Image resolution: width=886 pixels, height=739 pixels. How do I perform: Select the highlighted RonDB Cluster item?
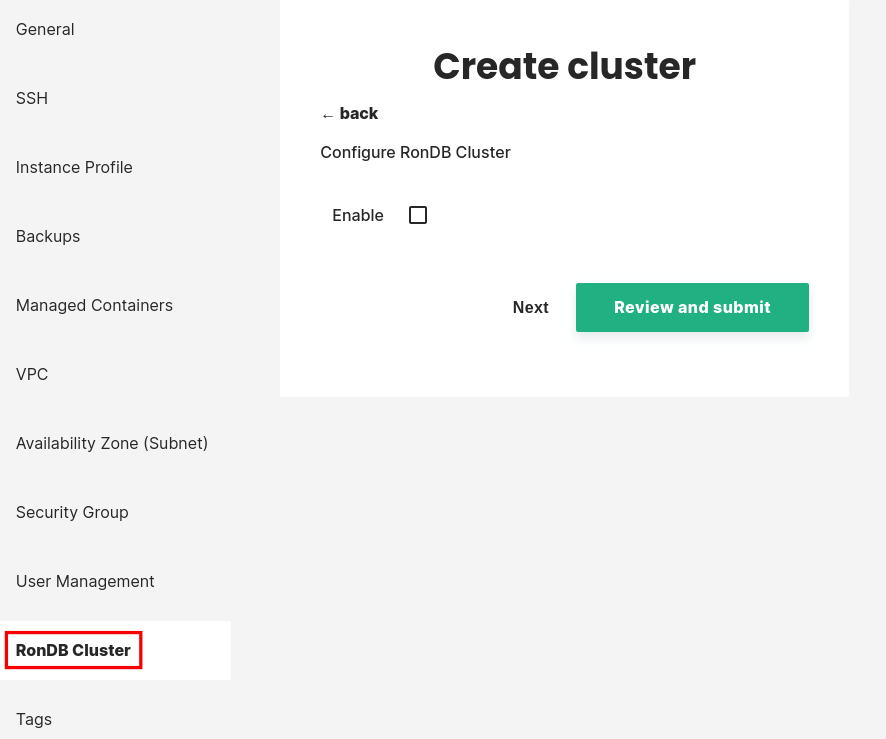coord(73,650)
